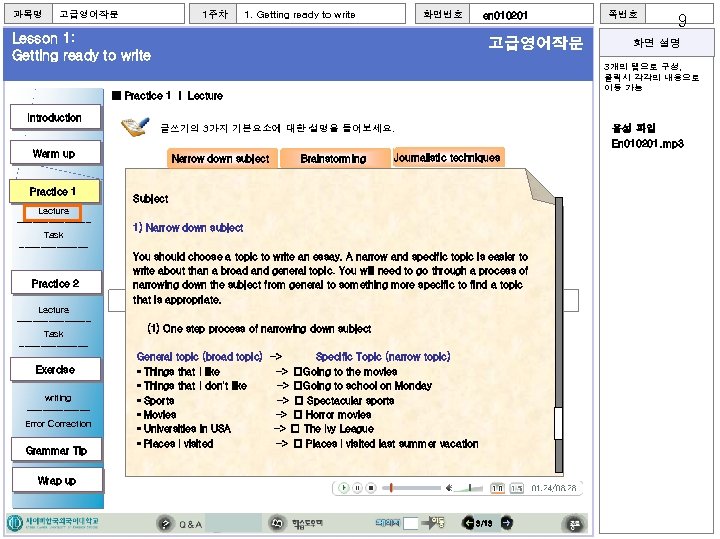Open Task under Practice 1
The height and width of the screenshot is (539, 720).
point(54,235)
